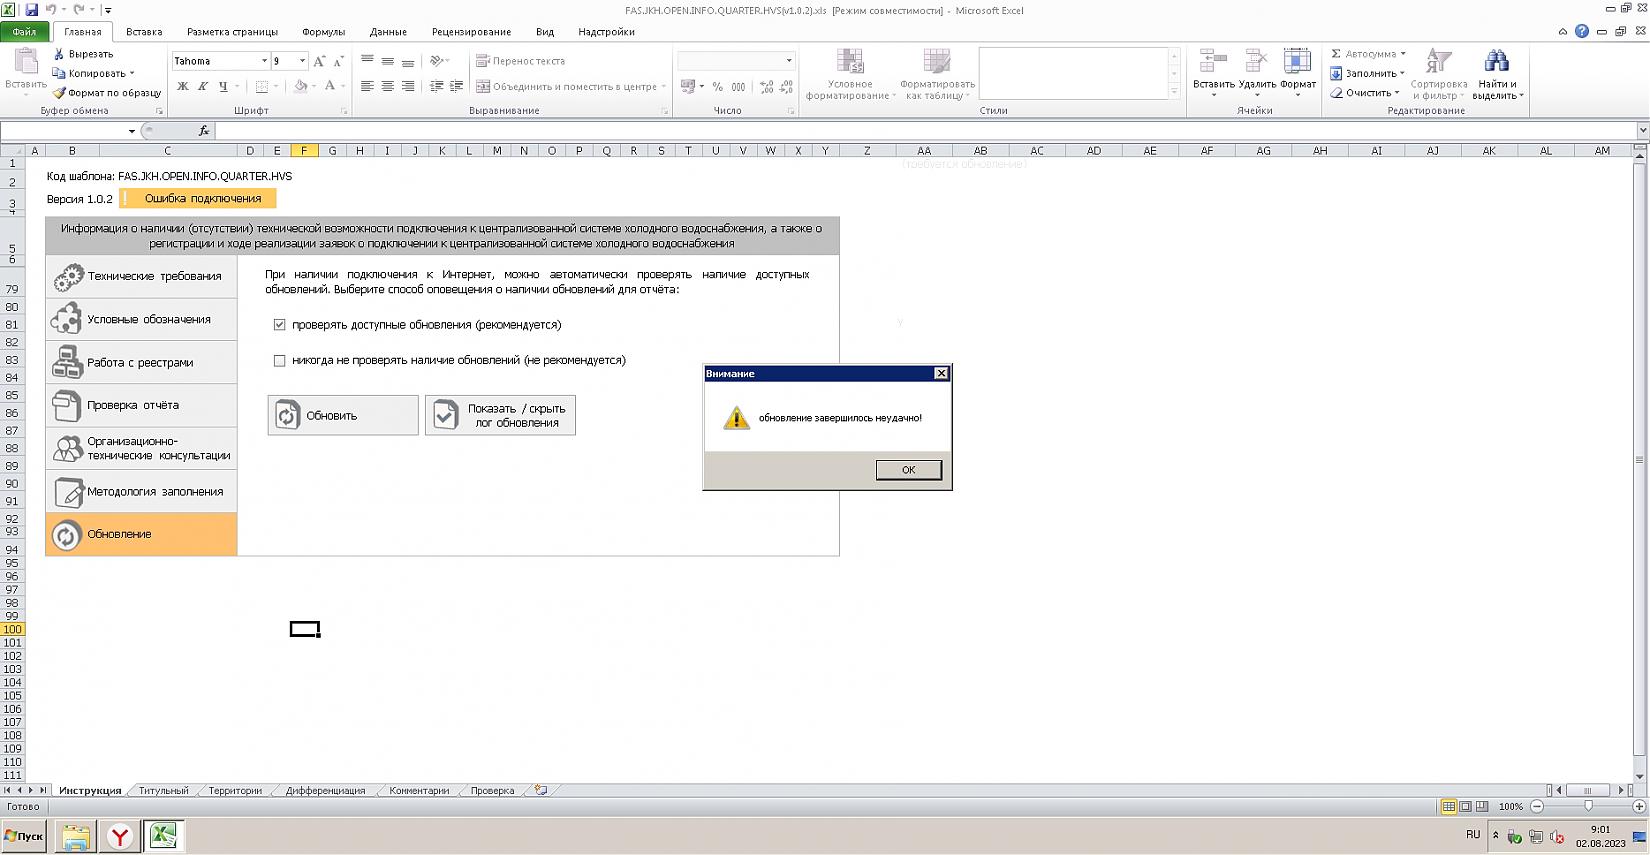
Task: Open Yandex Browser from the taskbar
Action: 120,836
